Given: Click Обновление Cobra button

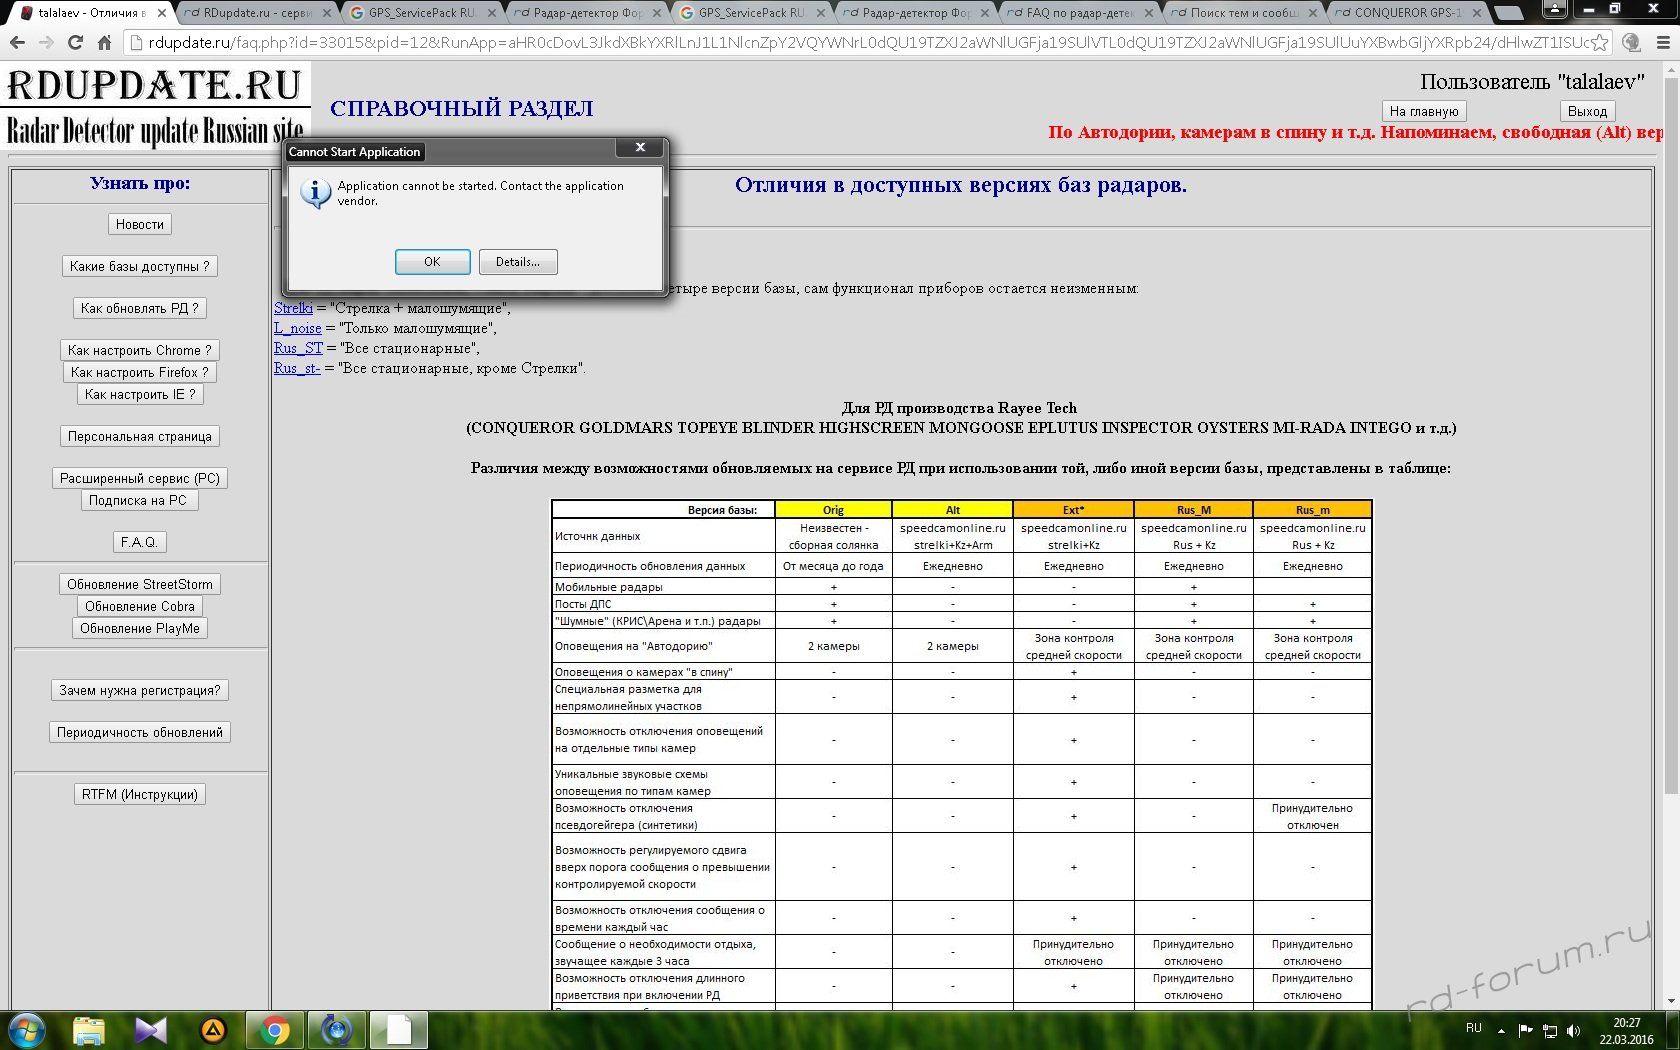Looking at the screenshot, I should click(x=140, y=606).
